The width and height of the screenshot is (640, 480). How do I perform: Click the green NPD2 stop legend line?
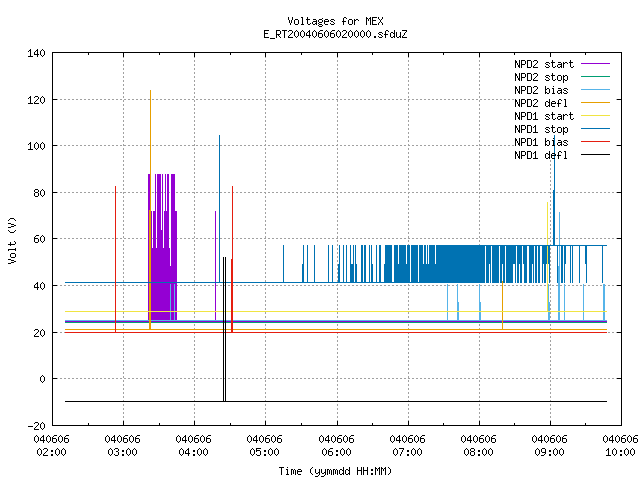coord(595,76)
